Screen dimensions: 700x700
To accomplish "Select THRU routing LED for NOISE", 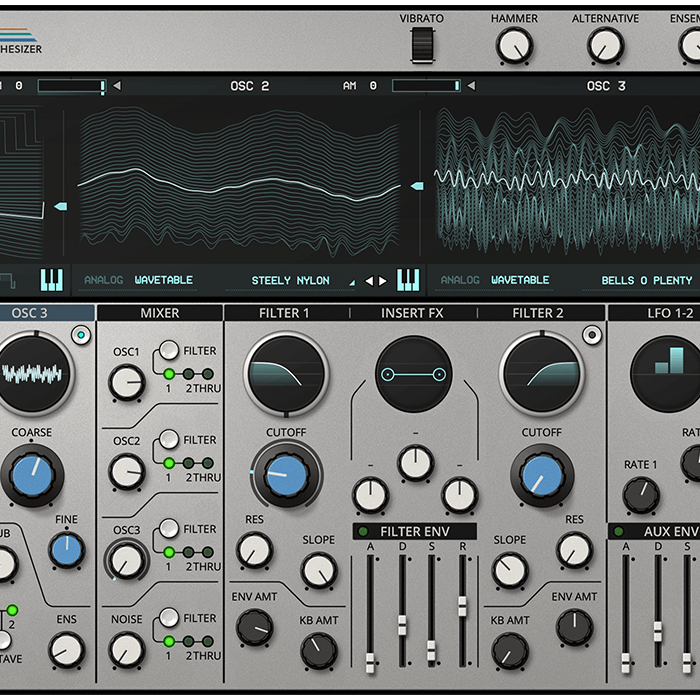I will coord(208,642).
